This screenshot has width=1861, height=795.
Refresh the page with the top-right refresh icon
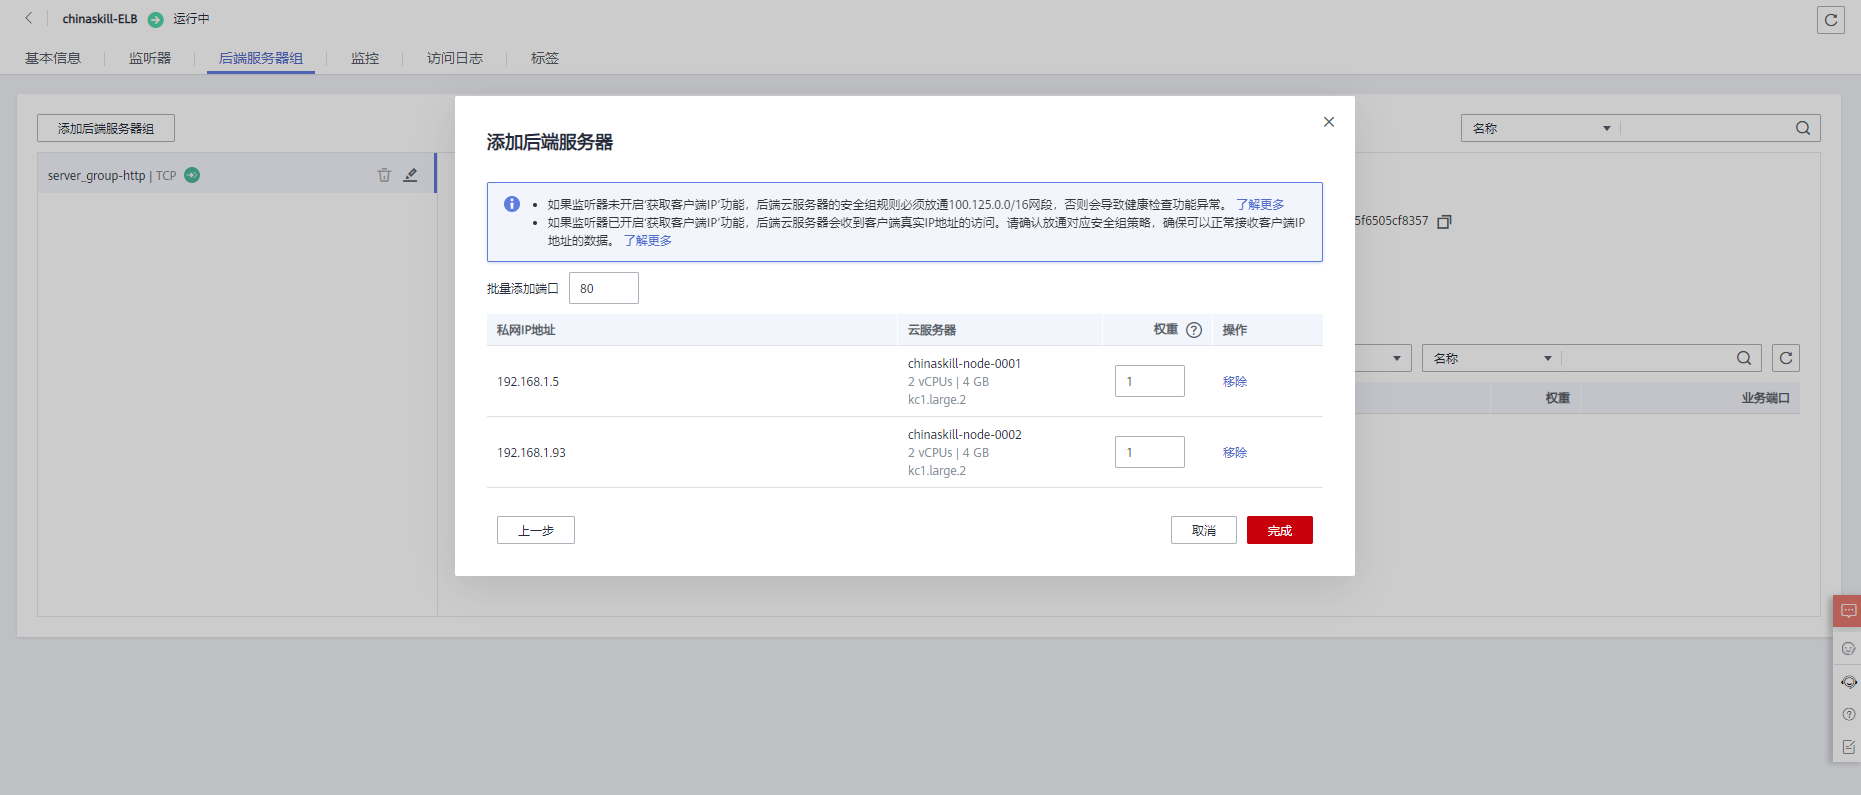1831,20
